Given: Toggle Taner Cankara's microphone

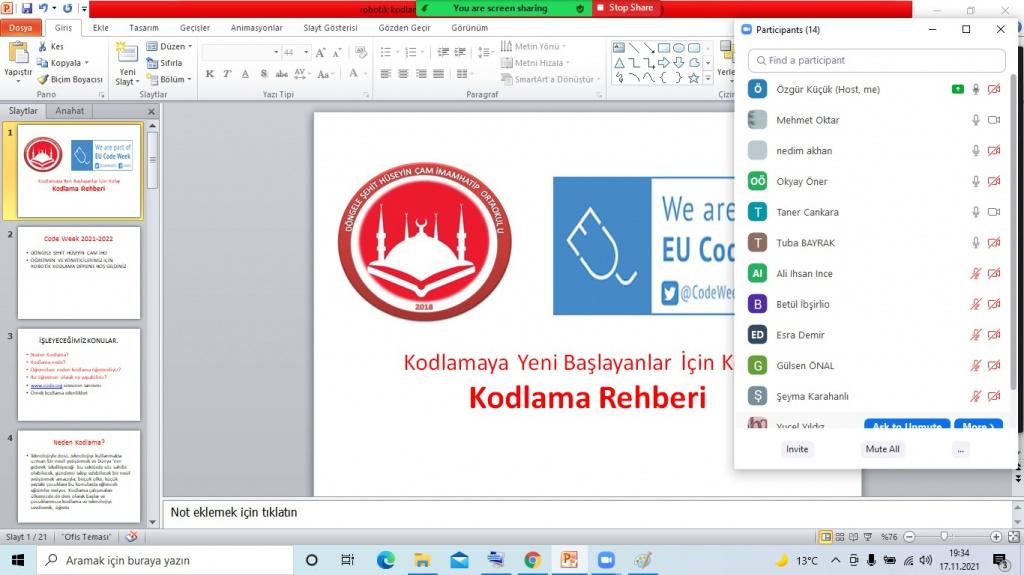Looking at the screenshot, I should click(976, 212).
